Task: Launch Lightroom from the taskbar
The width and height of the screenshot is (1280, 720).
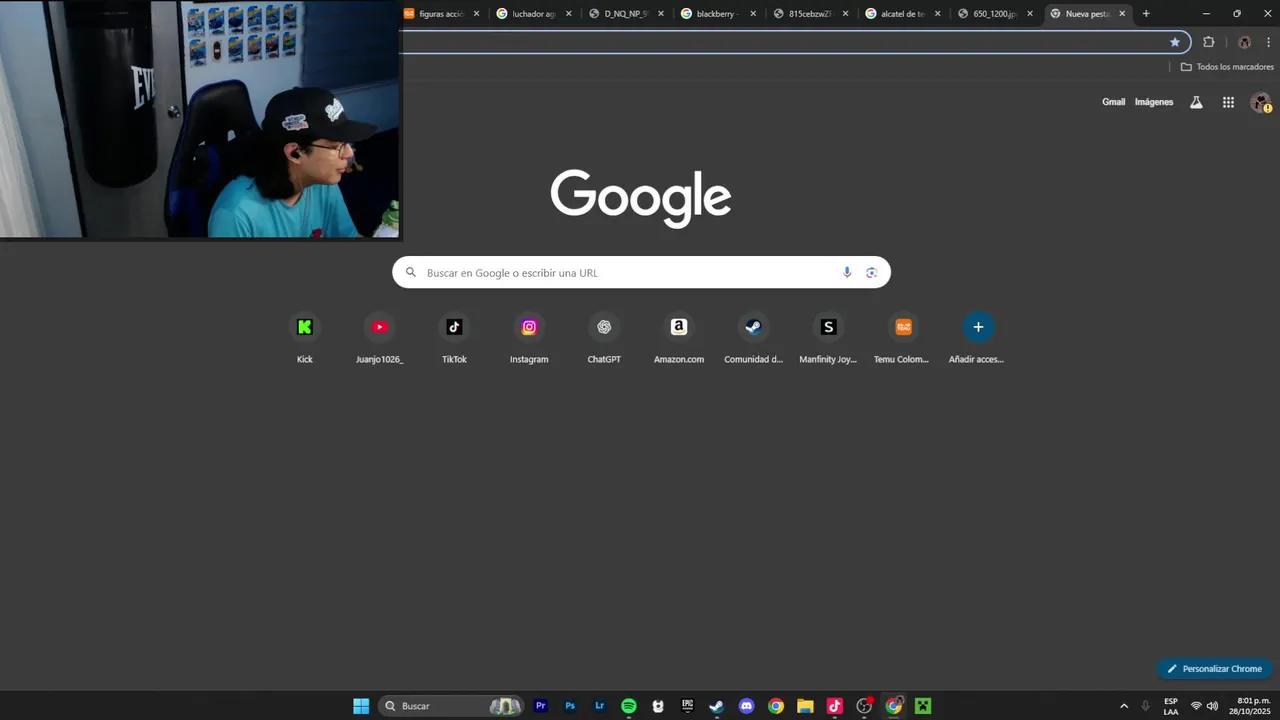Action: tap(599, 706)
